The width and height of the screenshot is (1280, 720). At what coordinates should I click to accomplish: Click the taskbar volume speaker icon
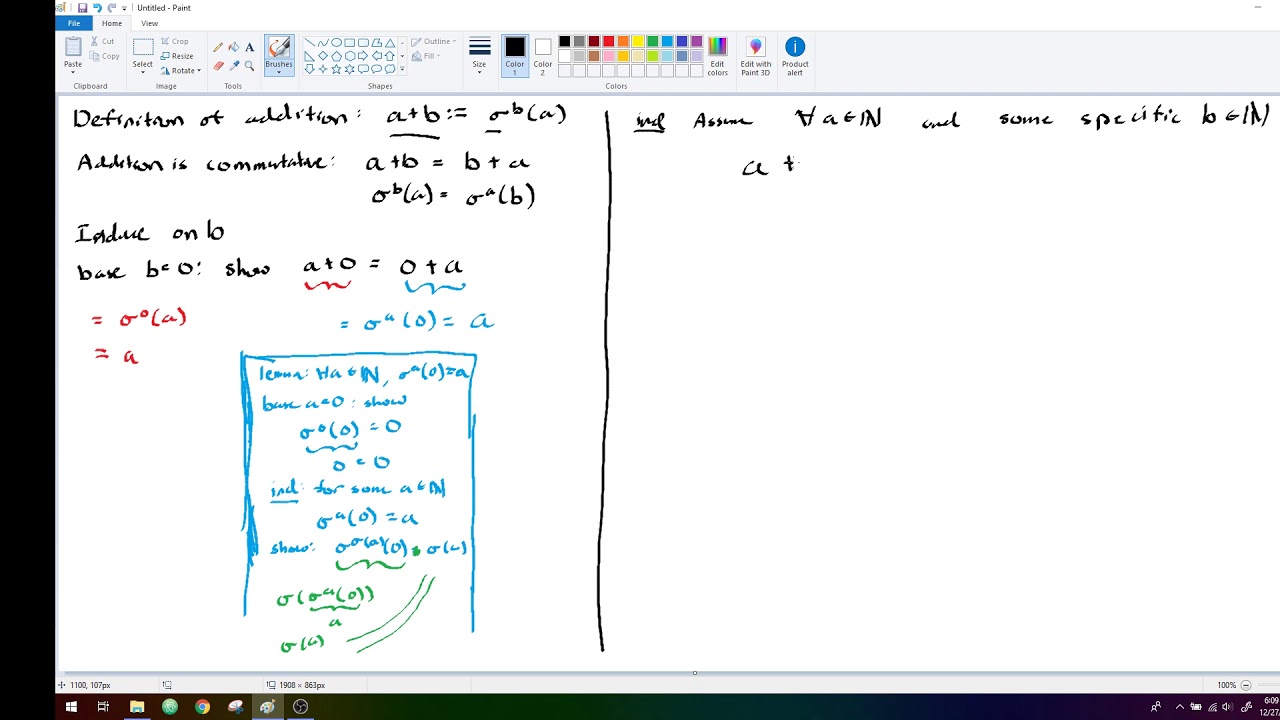(x=1227, y=707)
